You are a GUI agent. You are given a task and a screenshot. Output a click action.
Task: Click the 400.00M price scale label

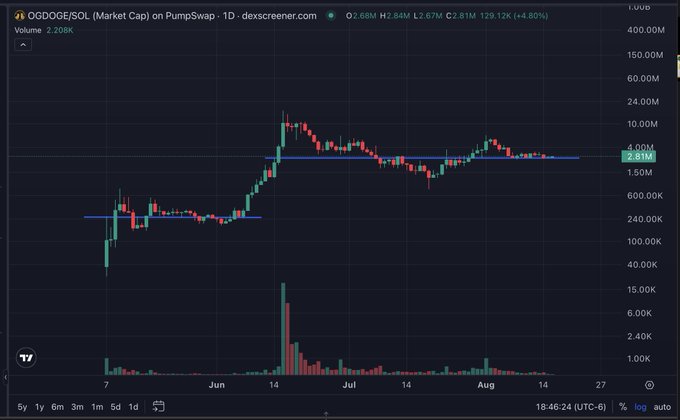(x=646, y=30)
